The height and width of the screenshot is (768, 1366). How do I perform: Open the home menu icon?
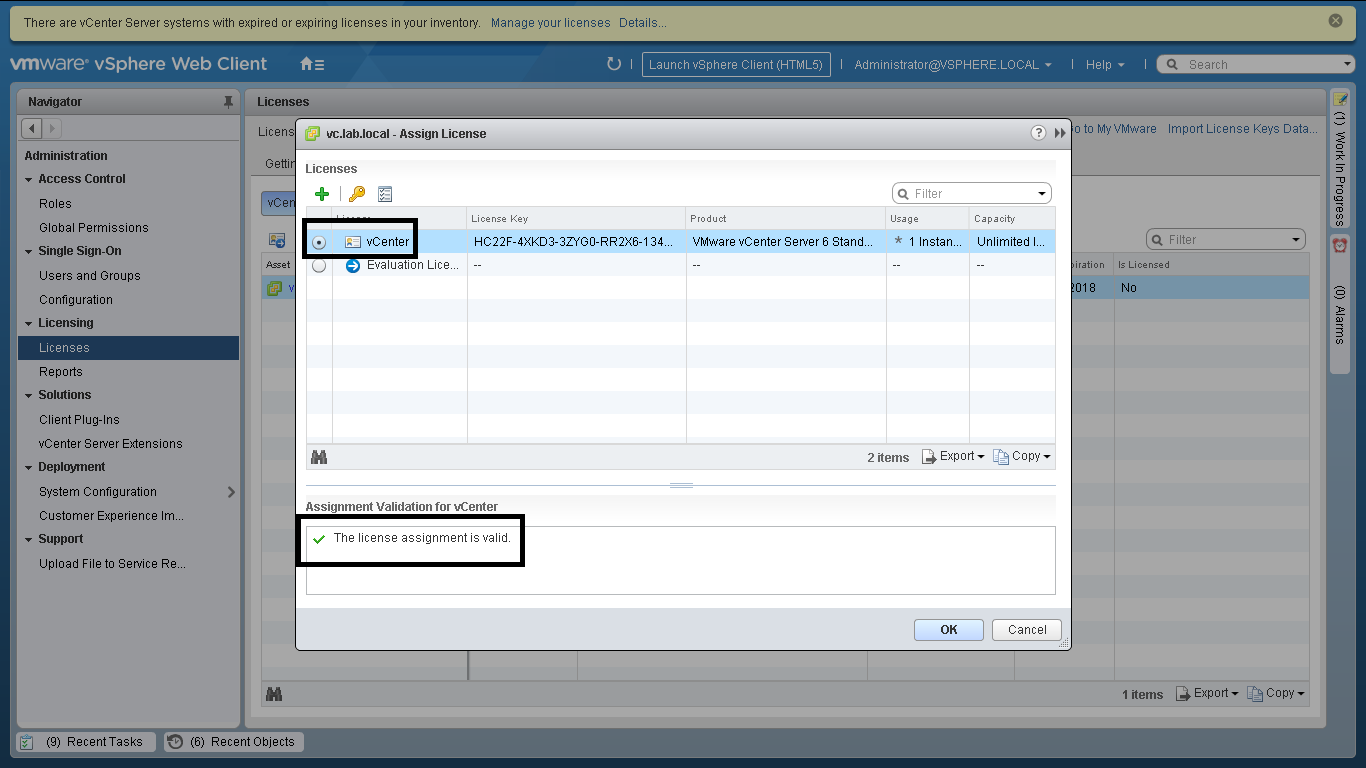click(312, 64)
